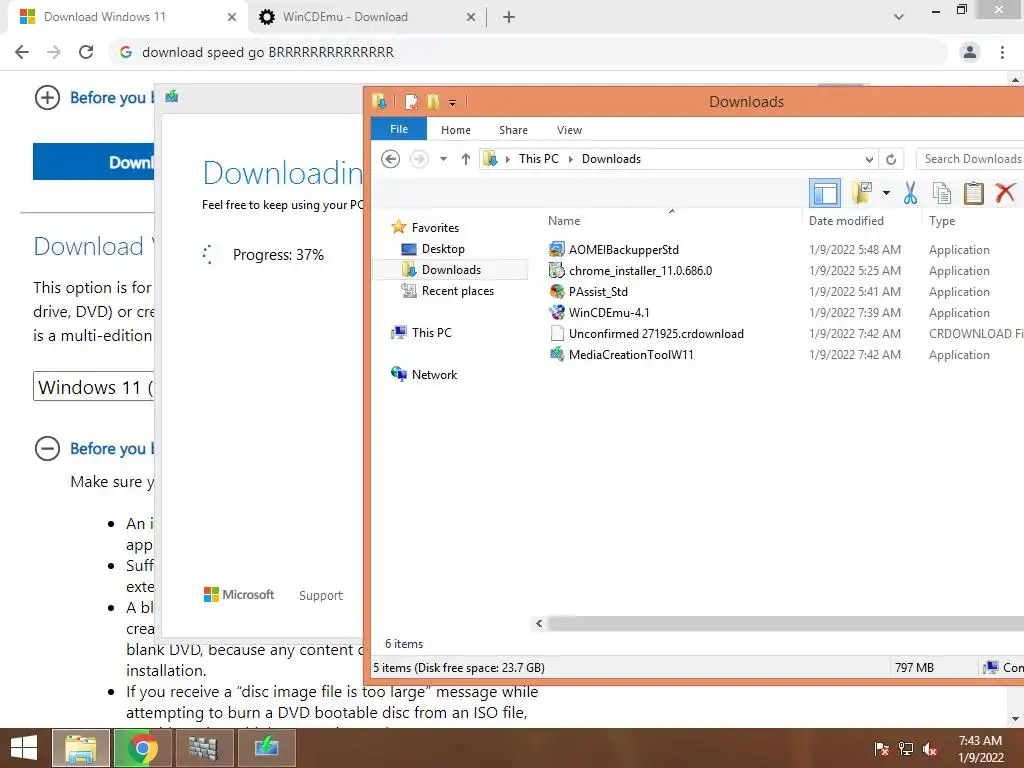This screenshot has width=1024, height=768.
Task: Click the Chrome address bar
Action: pos(528,52)
